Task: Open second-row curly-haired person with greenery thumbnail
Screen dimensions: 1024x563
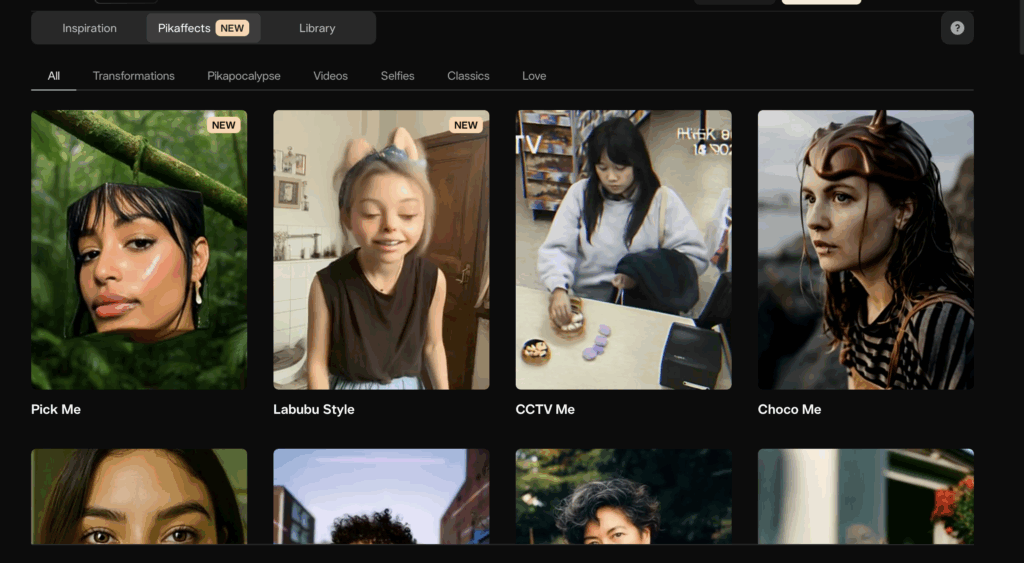Action: click(x=623, y=497)
